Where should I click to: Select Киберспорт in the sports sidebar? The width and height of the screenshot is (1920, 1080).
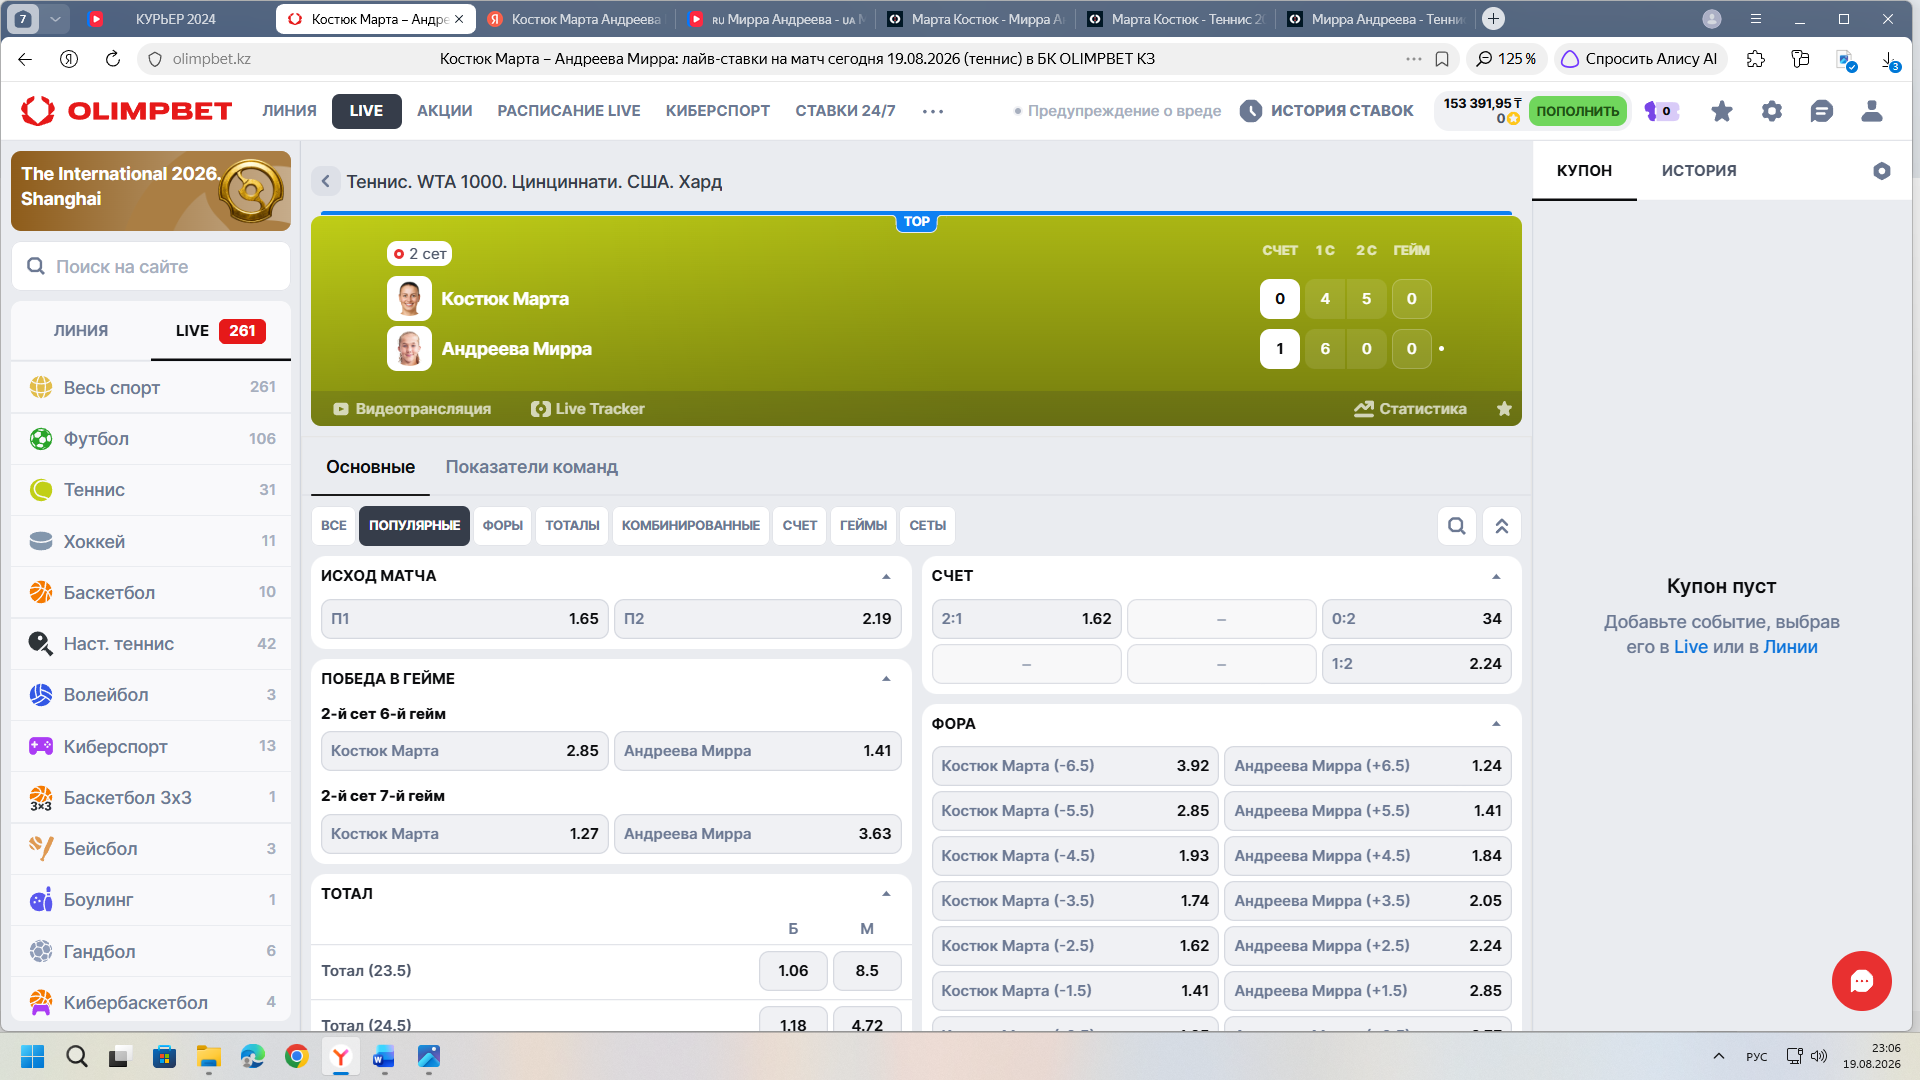coord(152,747)
